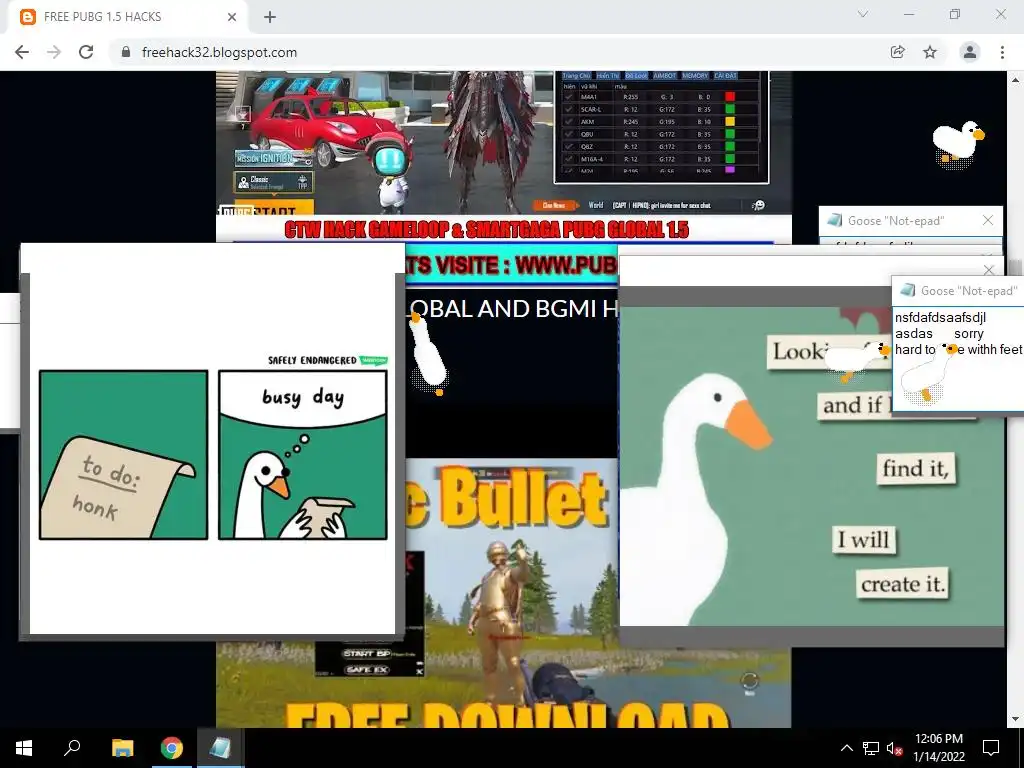Viewport: 1024px width, 768px height.
Task: Click the text 'nsfdafdsaafsdjl' in the Not-epad
Action: 940,318
